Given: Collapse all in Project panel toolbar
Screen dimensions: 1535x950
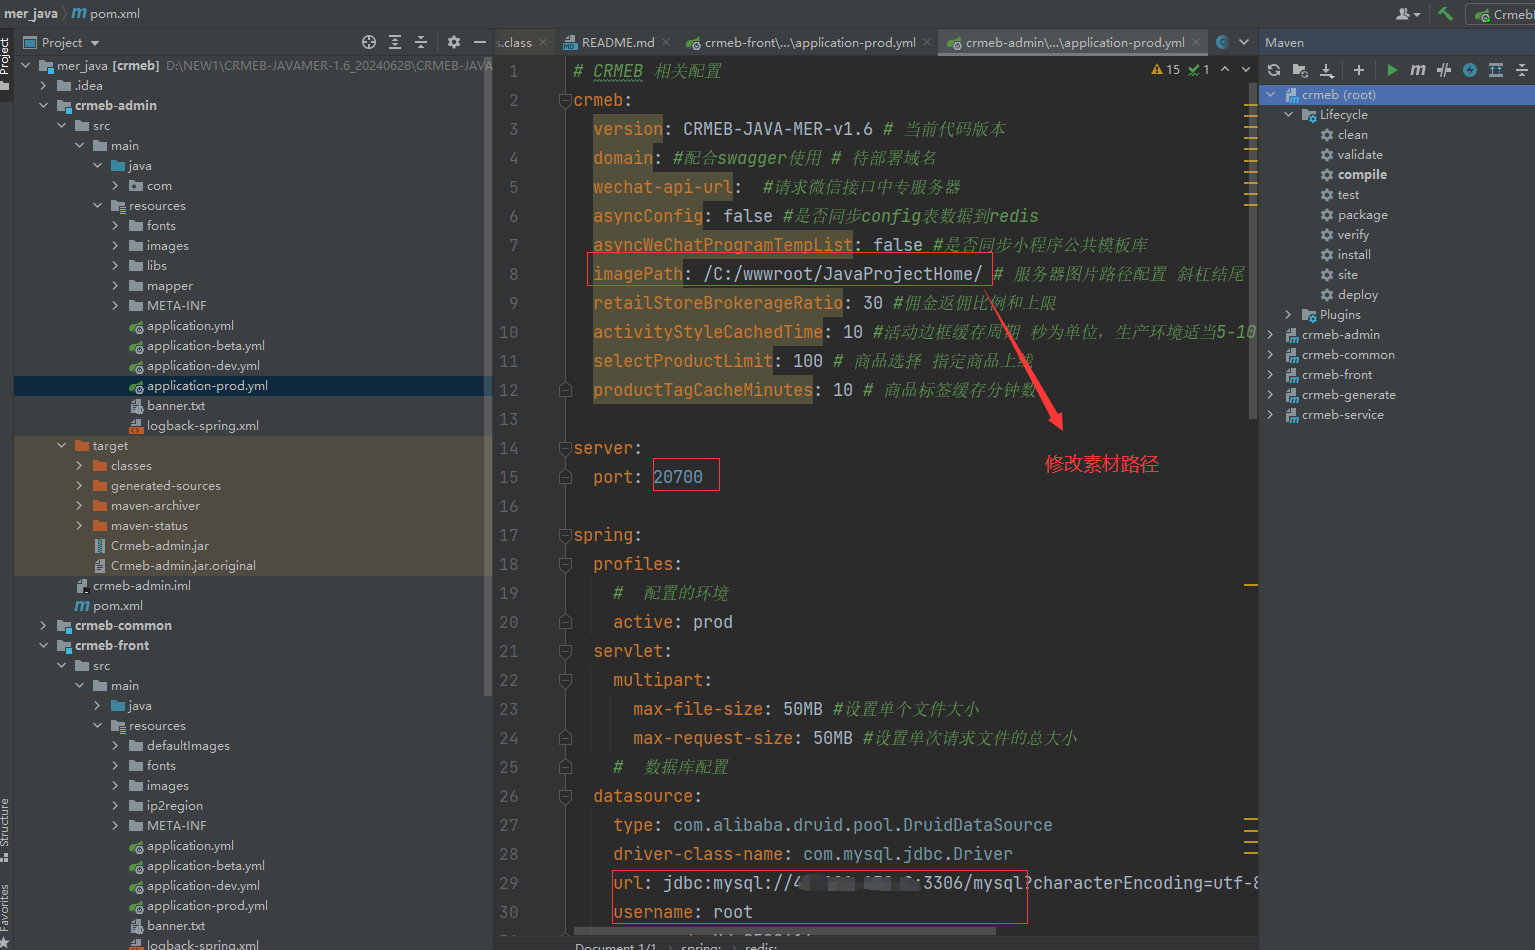Looking at the screenshot, I should tap(421, 42).
